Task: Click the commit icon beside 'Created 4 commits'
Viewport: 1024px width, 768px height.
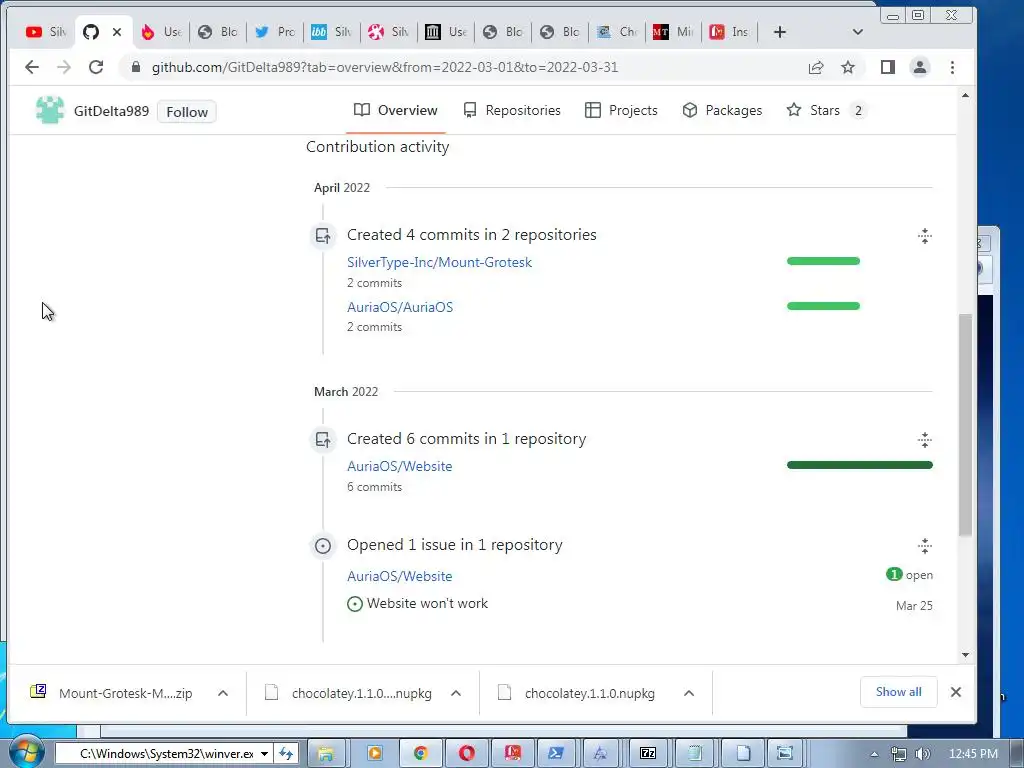Action: [323, 236]
